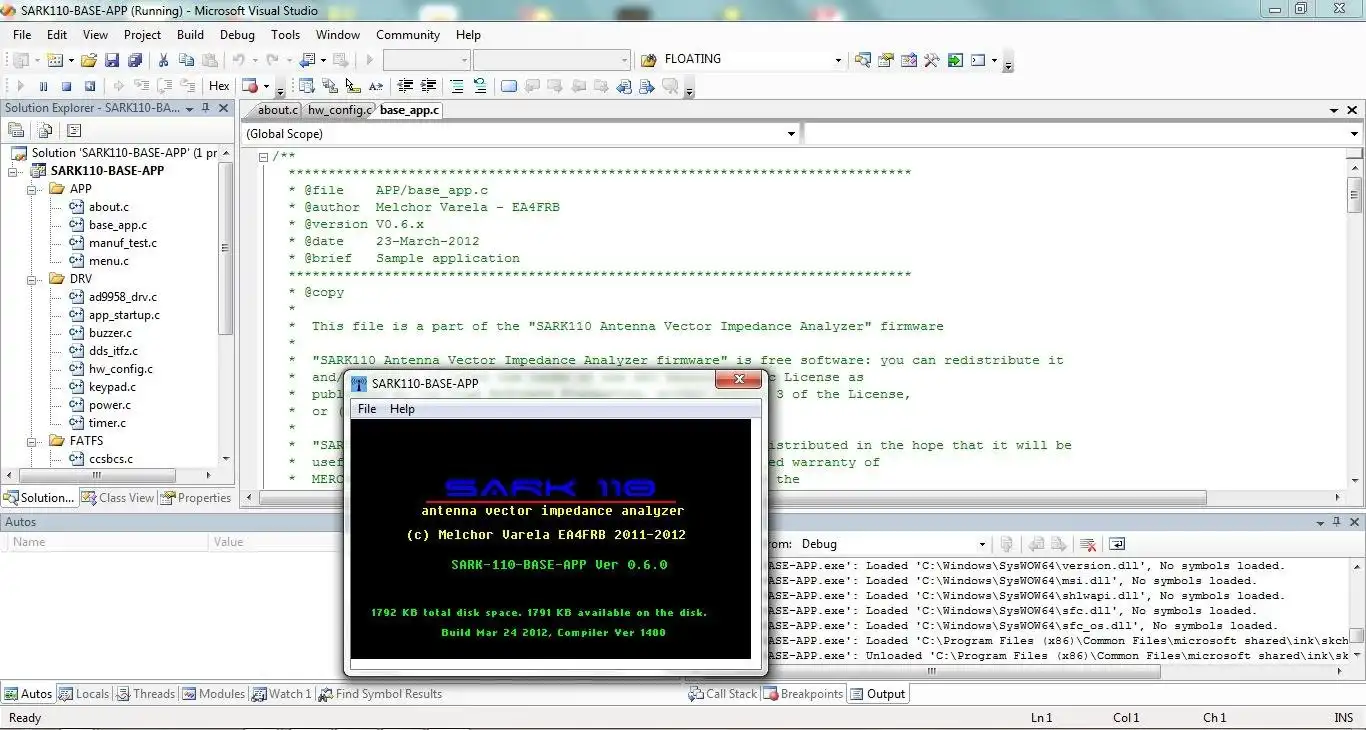Collapse the header comment block in editor
Image resolution: width=1366 pixels, height=730 pixels.
click(x=263, y=157)
